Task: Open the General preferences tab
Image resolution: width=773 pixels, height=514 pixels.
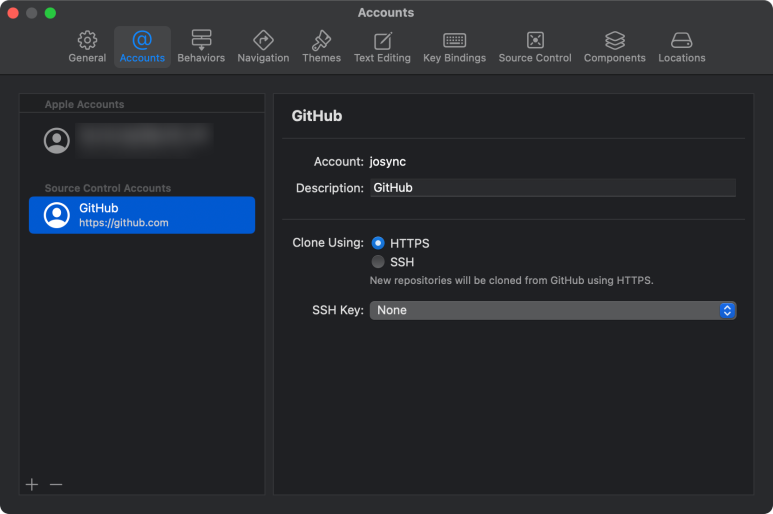Action: (87, 47)
